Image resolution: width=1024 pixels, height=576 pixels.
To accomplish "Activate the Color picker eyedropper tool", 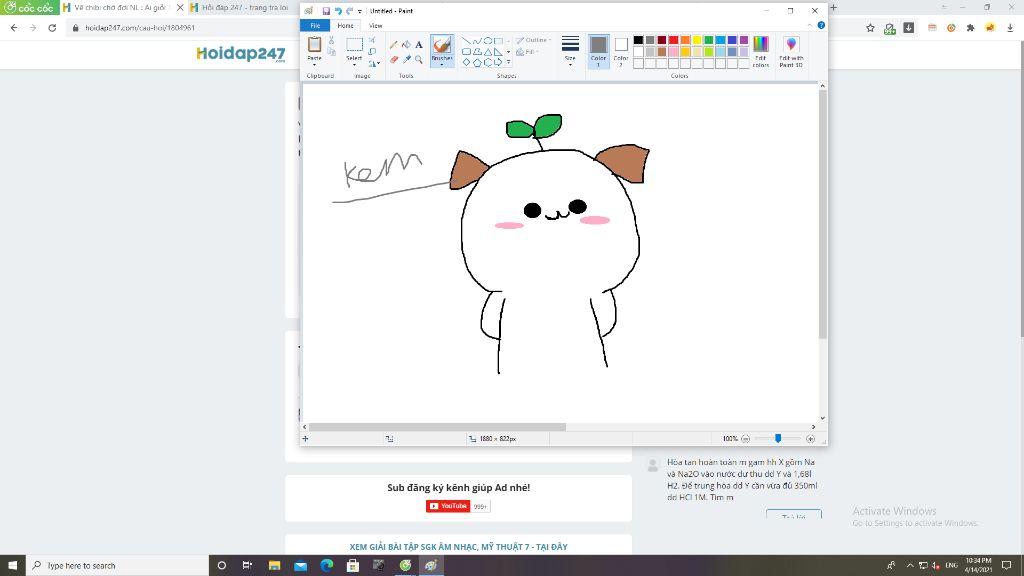I will pyautogui.click(x=406, y=59).
